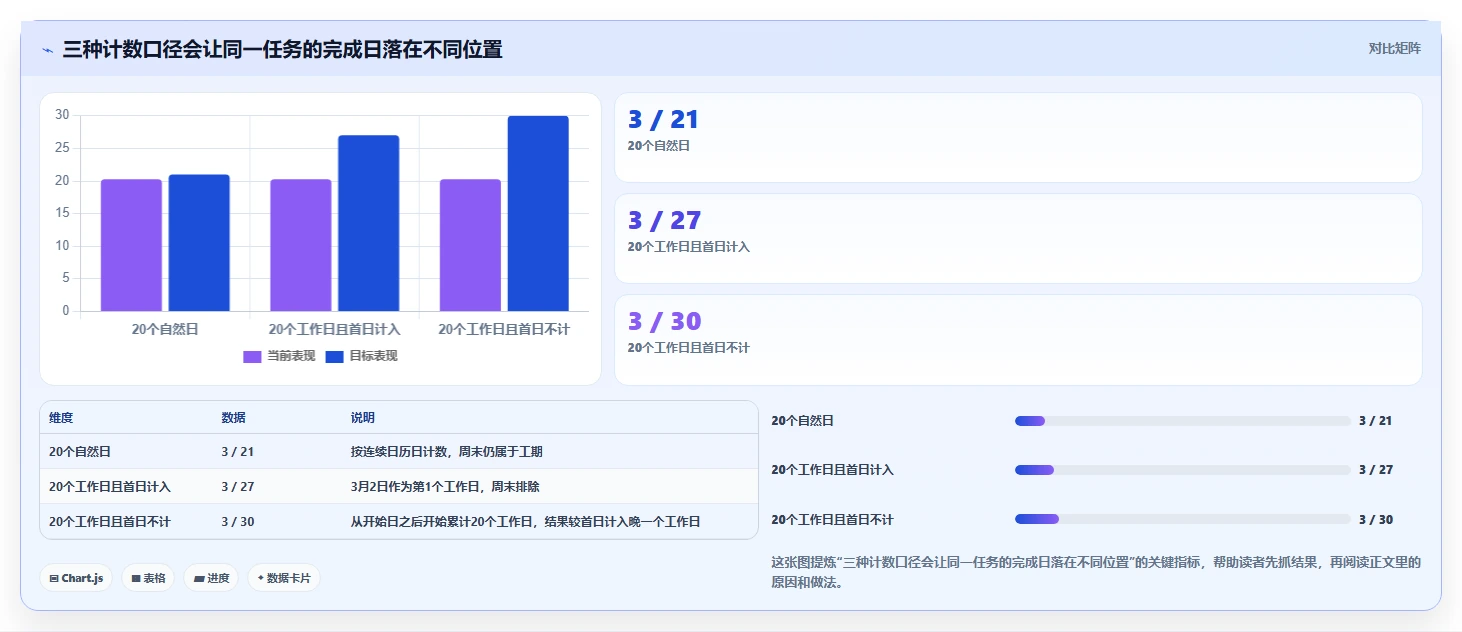This screenshot has width=1462, height=632.
Task: Click the 数据 column header
Action: (x=233, y=418)
